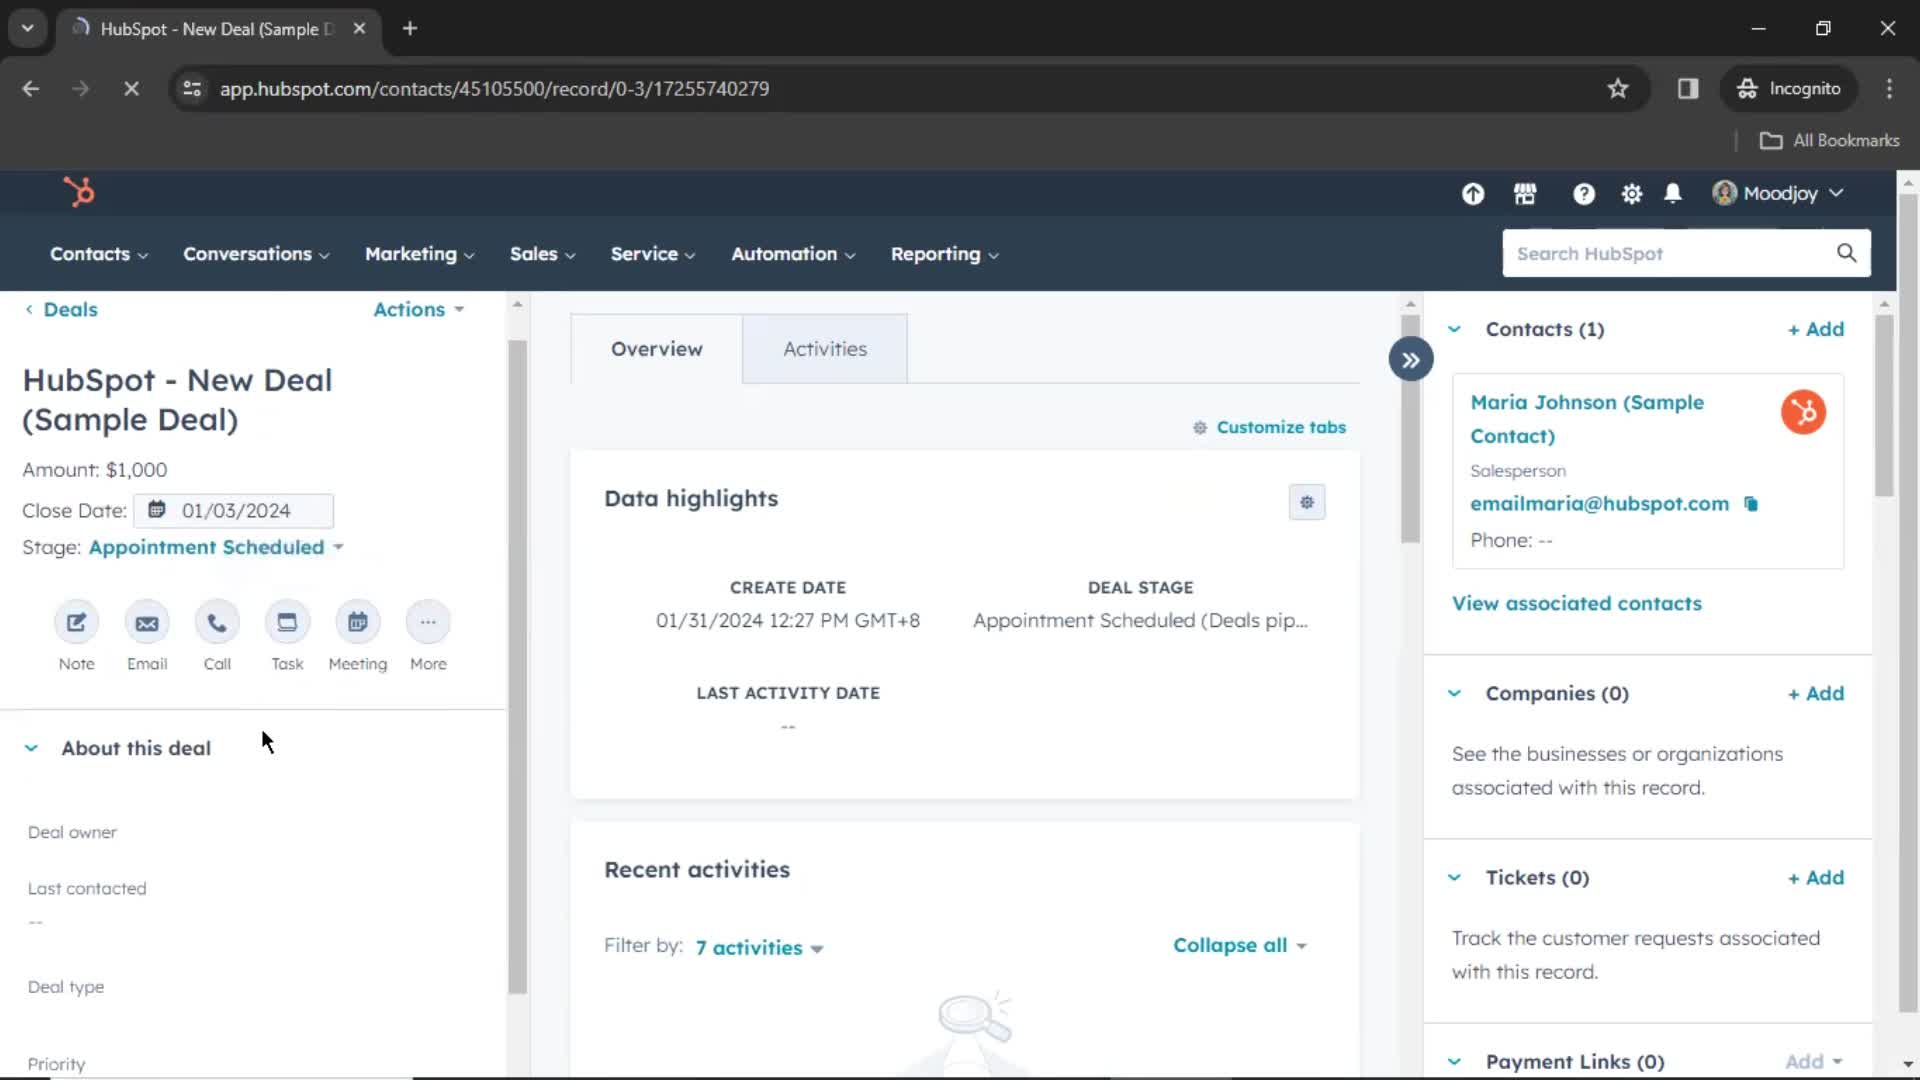Collapse the right sidebar with double arrows
The image size is (1920, 1080).
[1411, 360]
